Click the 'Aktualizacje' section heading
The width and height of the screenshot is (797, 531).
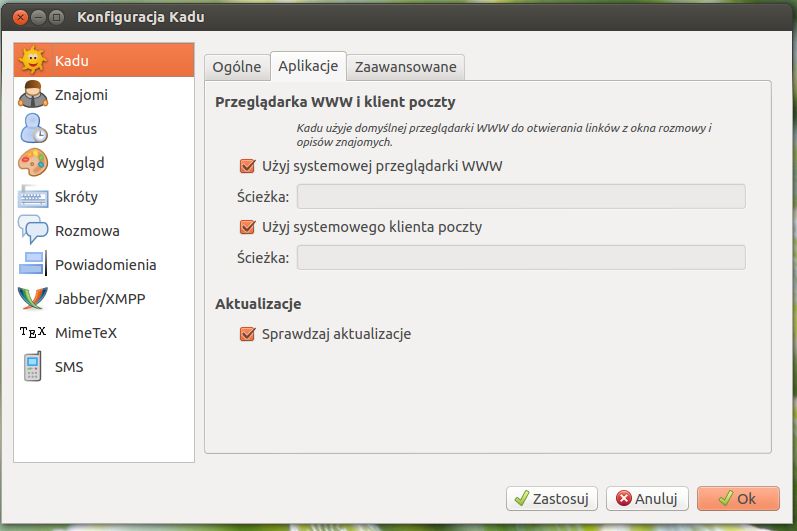[x=258, y=304]
